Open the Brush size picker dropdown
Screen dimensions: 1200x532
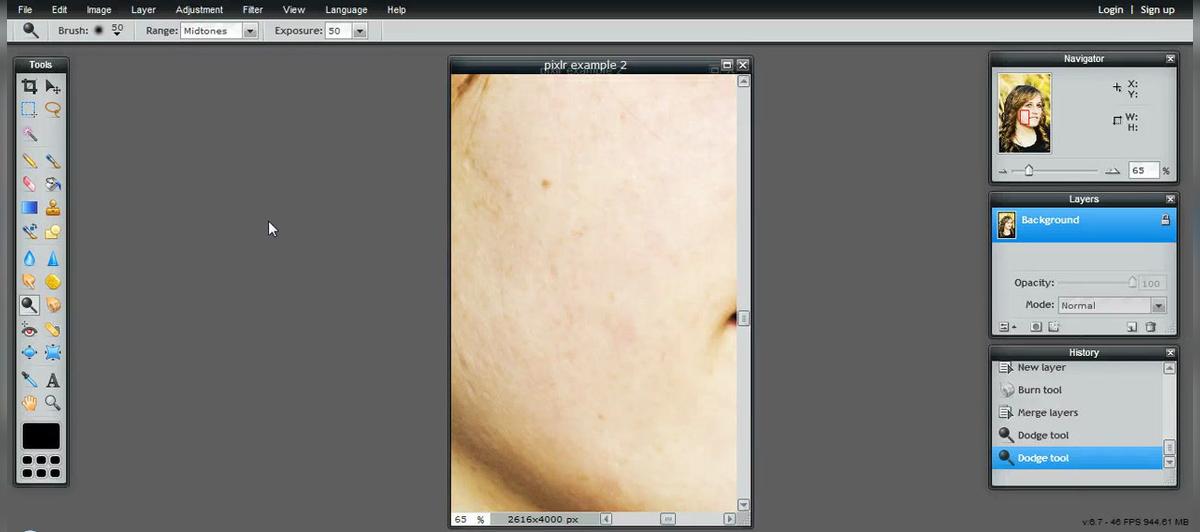coord(117,31)
